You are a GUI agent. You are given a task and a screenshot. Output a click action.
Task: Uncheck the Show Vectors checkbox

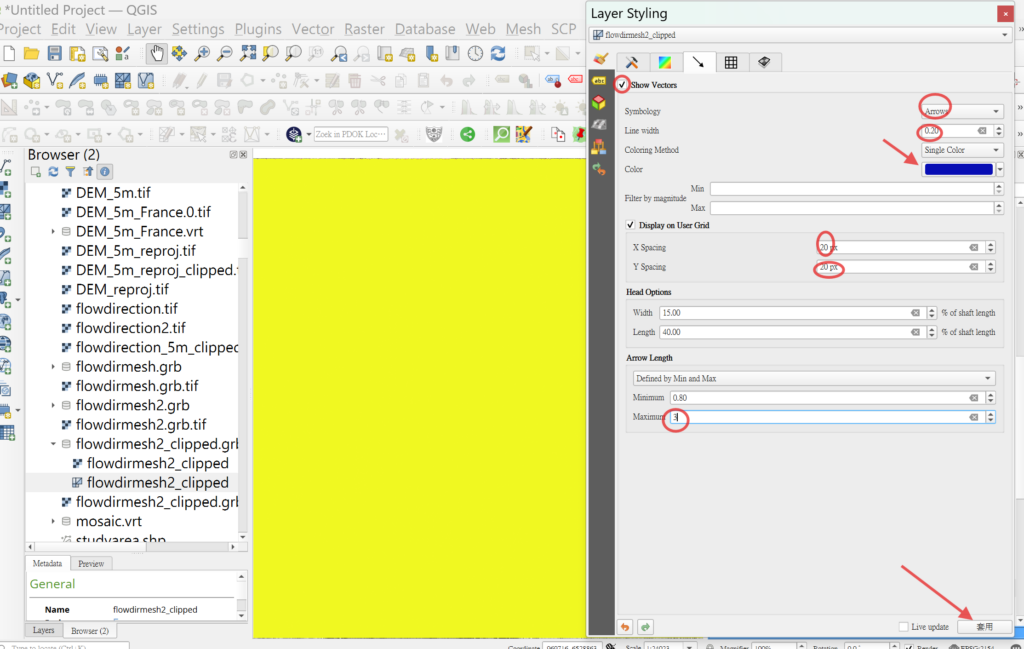click(623, 85)
